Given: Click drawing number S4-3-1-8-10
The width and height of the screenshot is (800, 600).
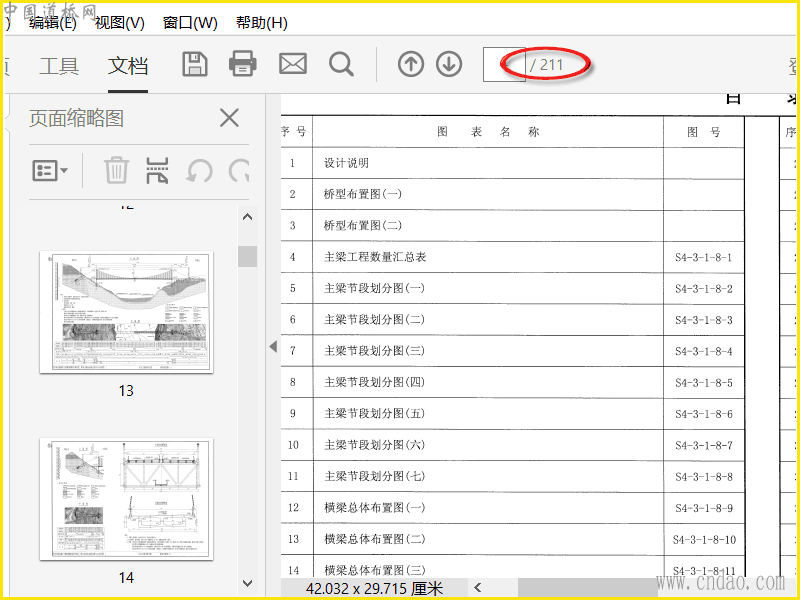Looking at the screenshot, I should [x=704, y=540].
